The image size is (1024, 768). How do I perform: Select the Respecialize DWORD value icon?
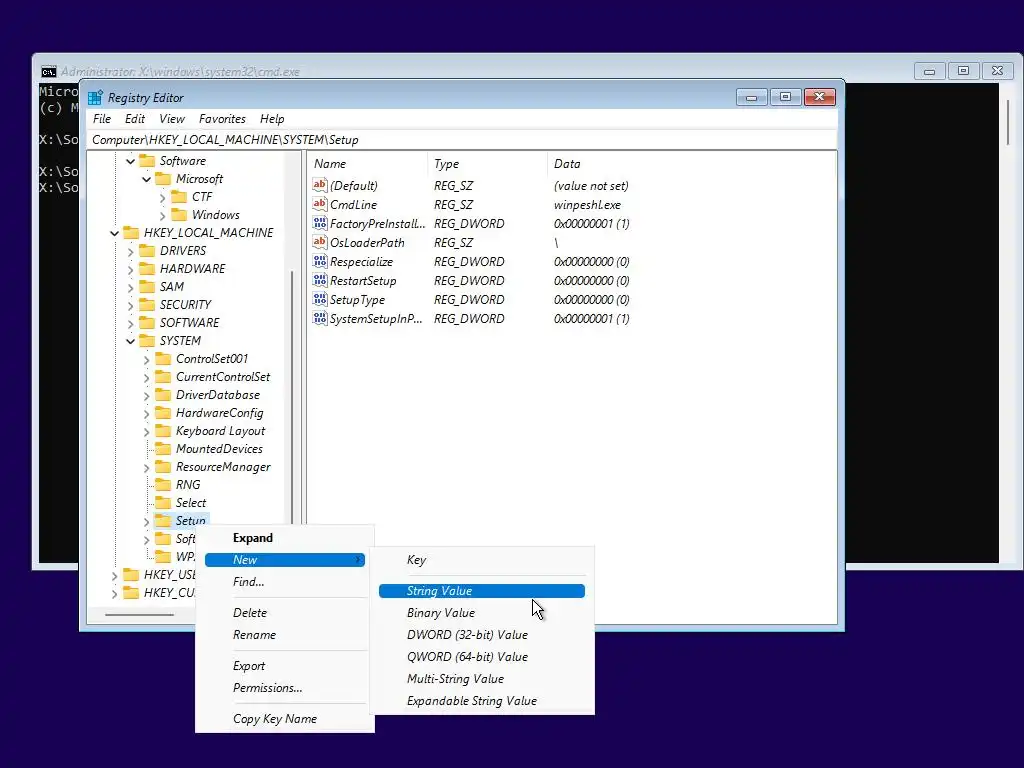319,261
